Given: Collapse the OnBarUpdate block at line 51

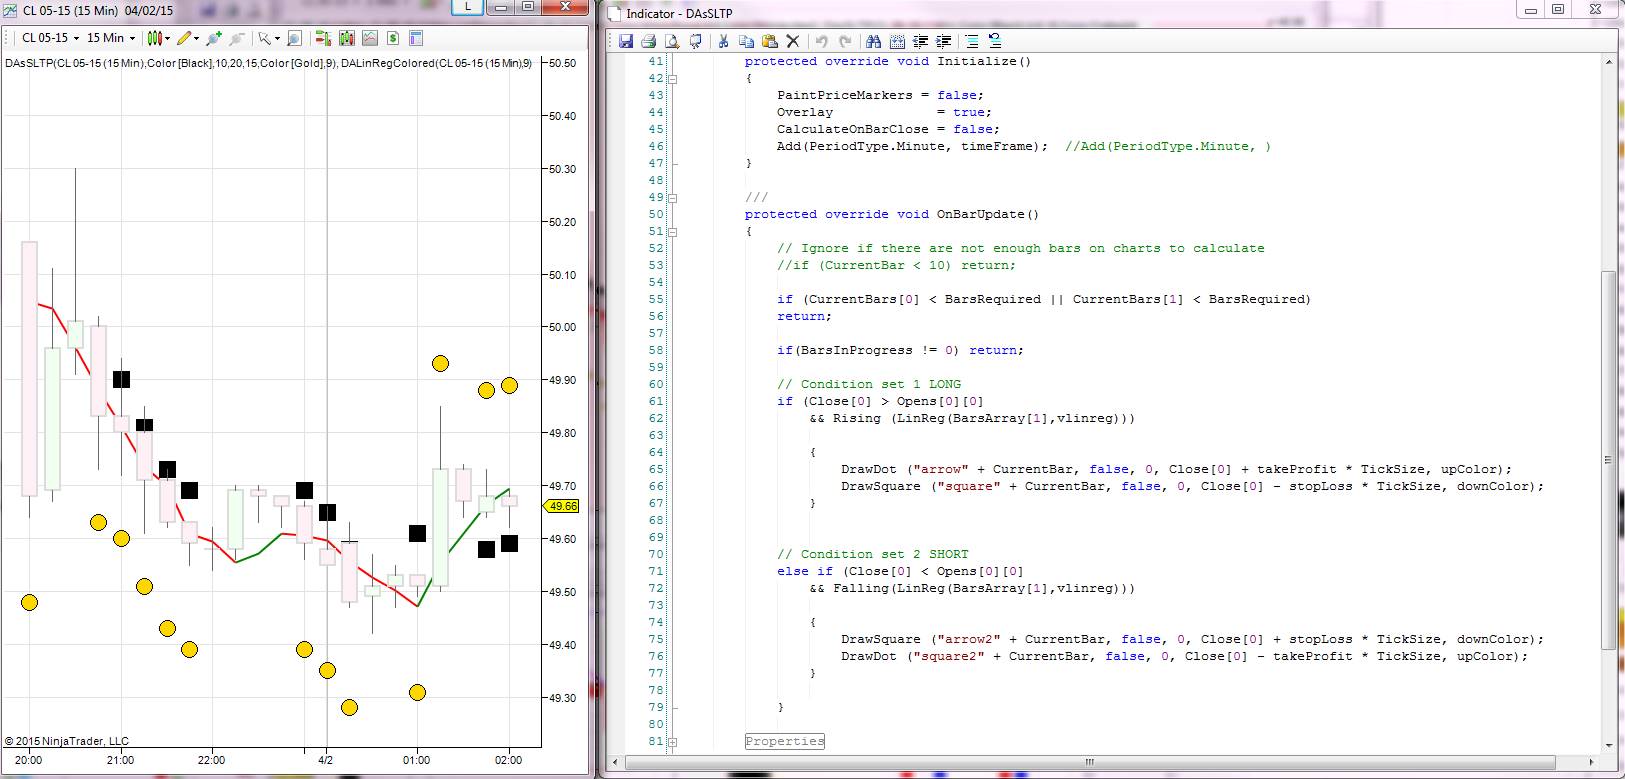Looking at the screenshot, I should click(x=672, y=231).
